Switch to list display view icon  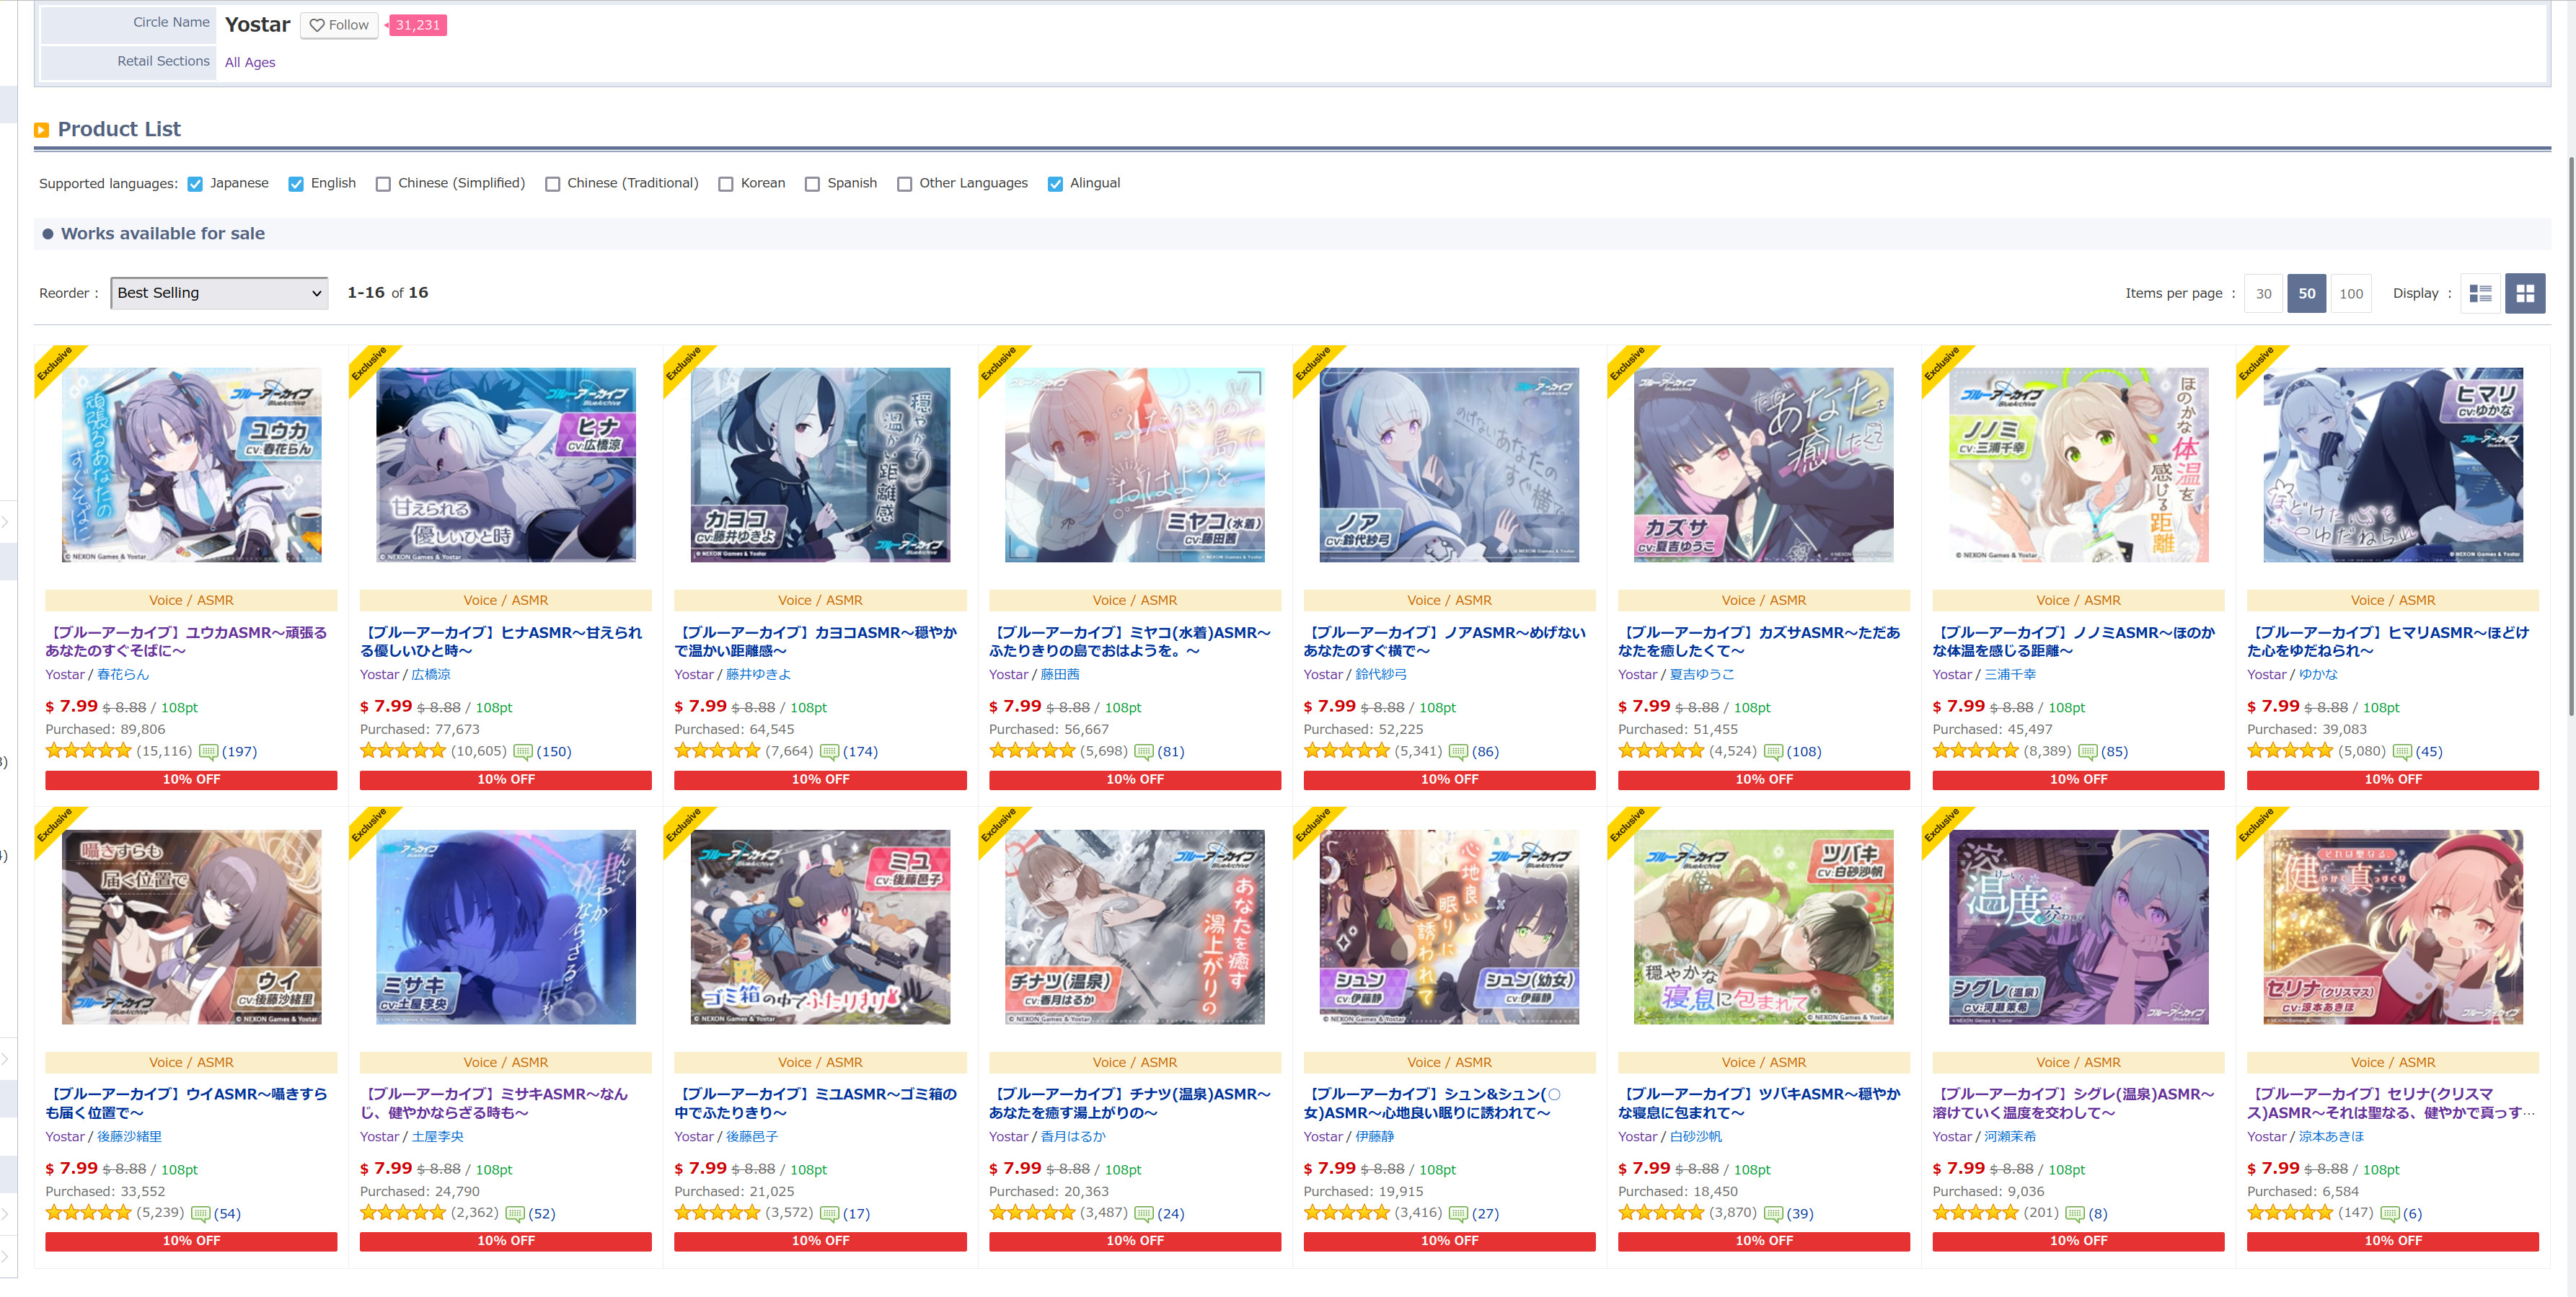pos(2480,293)
